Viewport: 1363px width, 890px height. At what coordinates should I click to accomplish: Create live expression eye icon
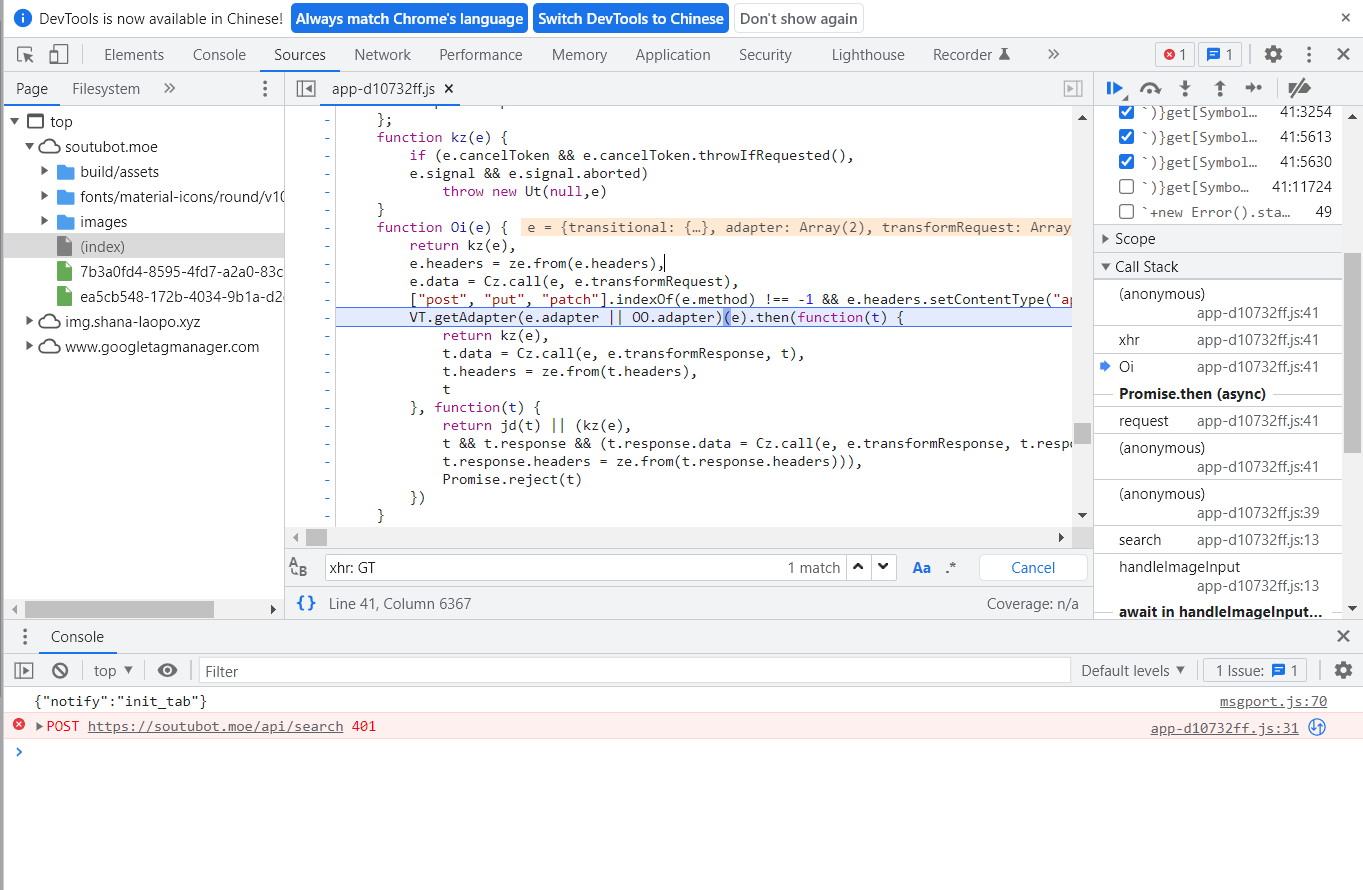(x=168, y=671)
